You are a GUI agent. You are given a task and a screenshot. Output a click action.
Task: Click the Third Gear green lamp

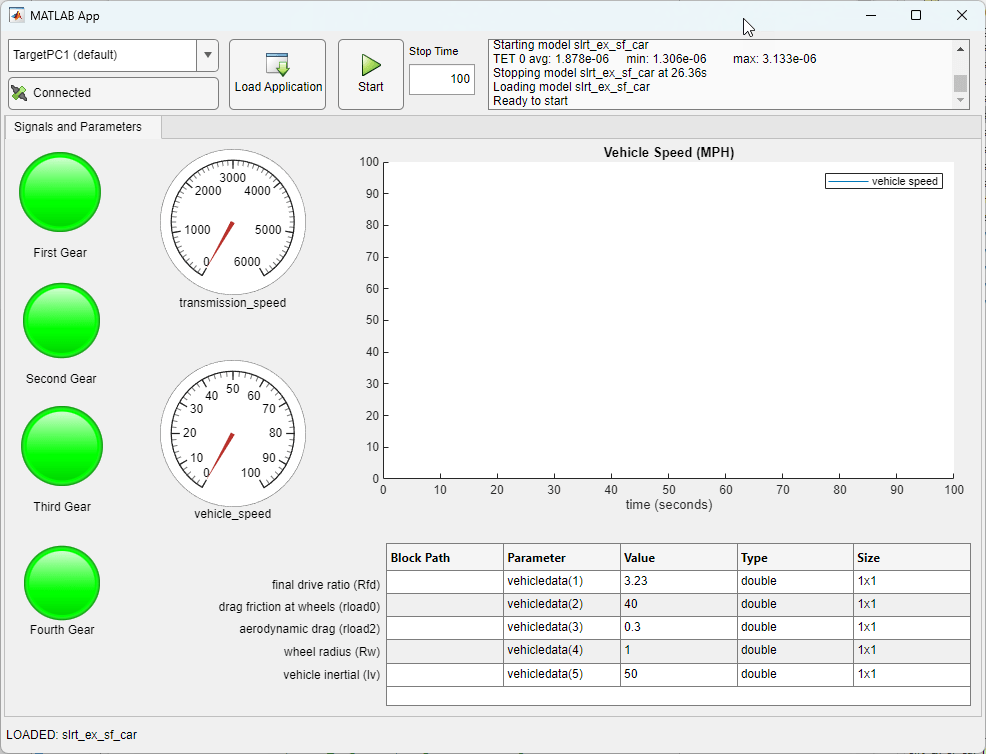coord(62,446)
